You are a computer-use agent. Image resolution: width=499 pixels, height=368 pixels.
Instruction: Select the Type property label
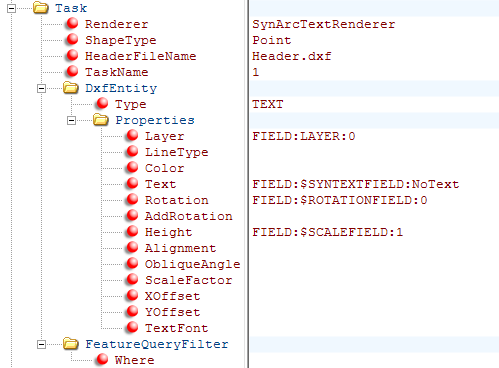pos(131,104)
